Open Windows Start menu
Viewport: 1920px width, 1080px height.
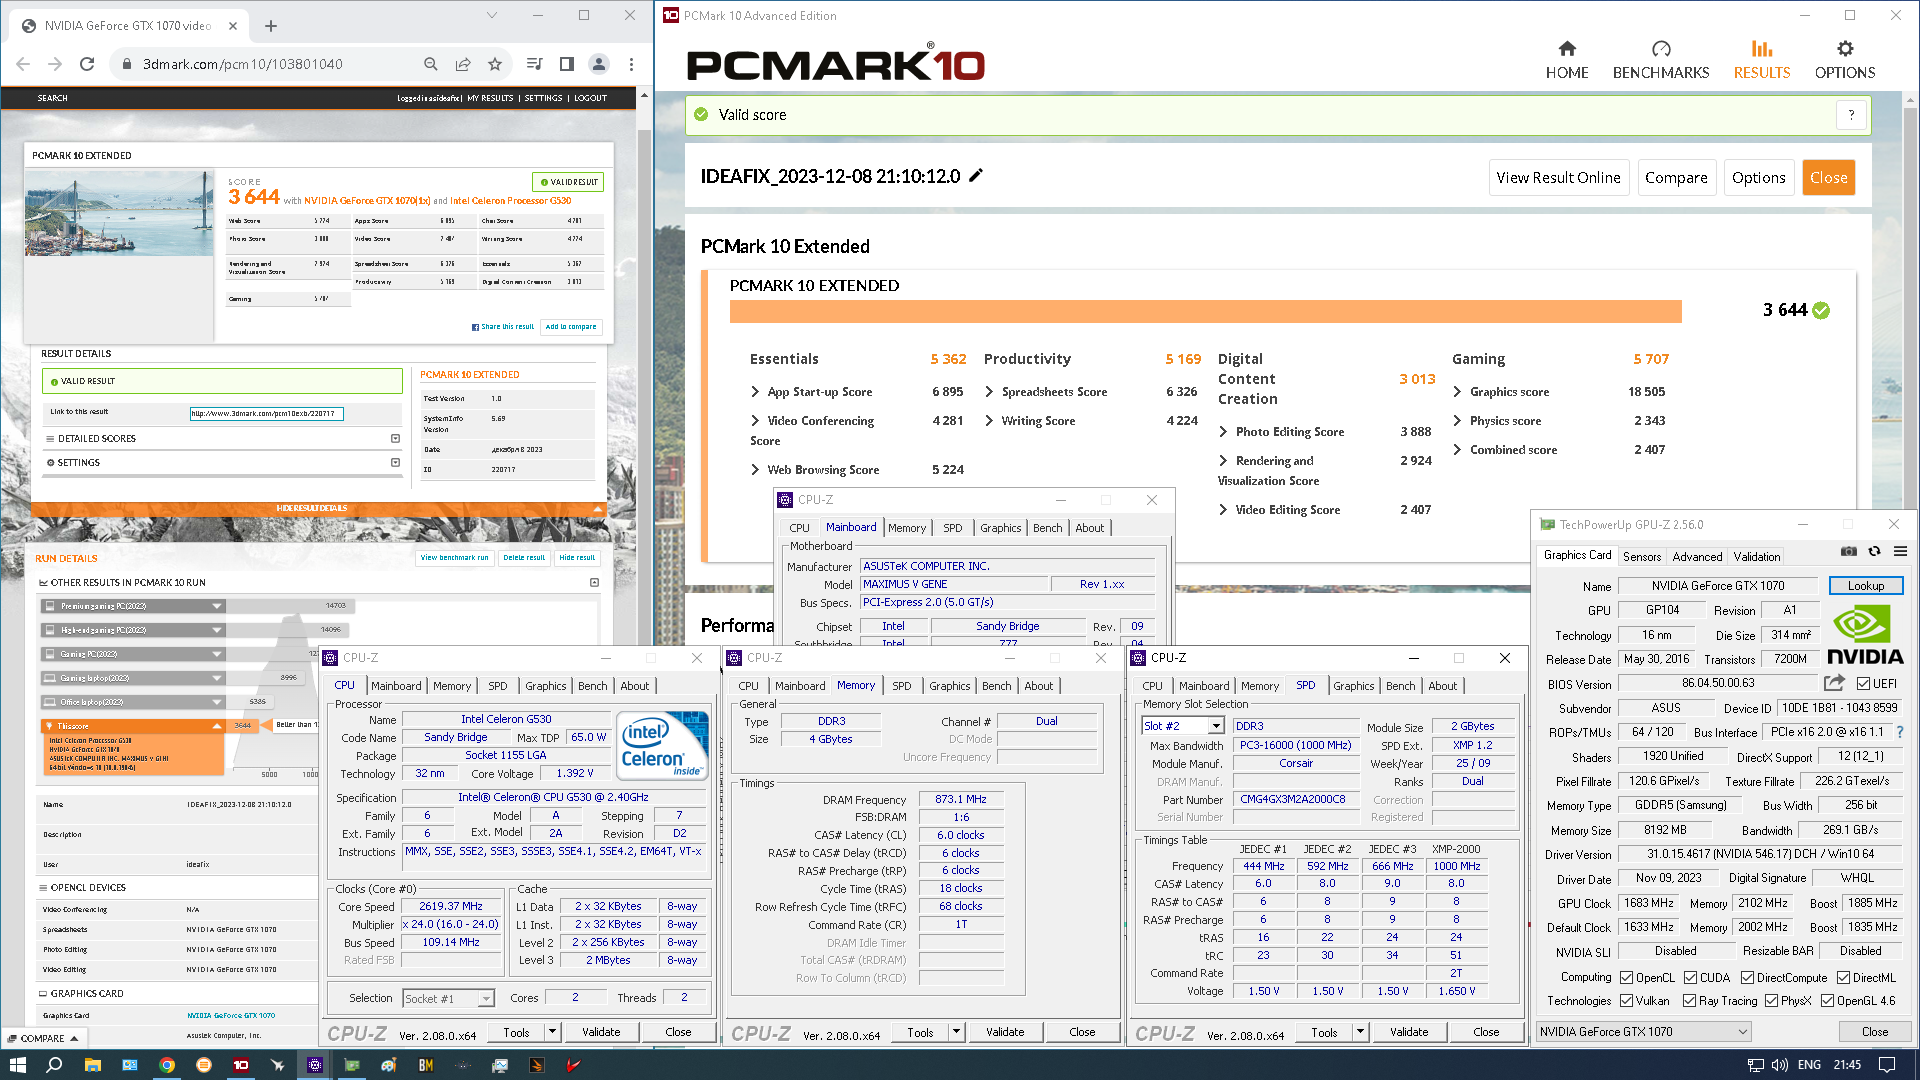[x=18, y=1065]
